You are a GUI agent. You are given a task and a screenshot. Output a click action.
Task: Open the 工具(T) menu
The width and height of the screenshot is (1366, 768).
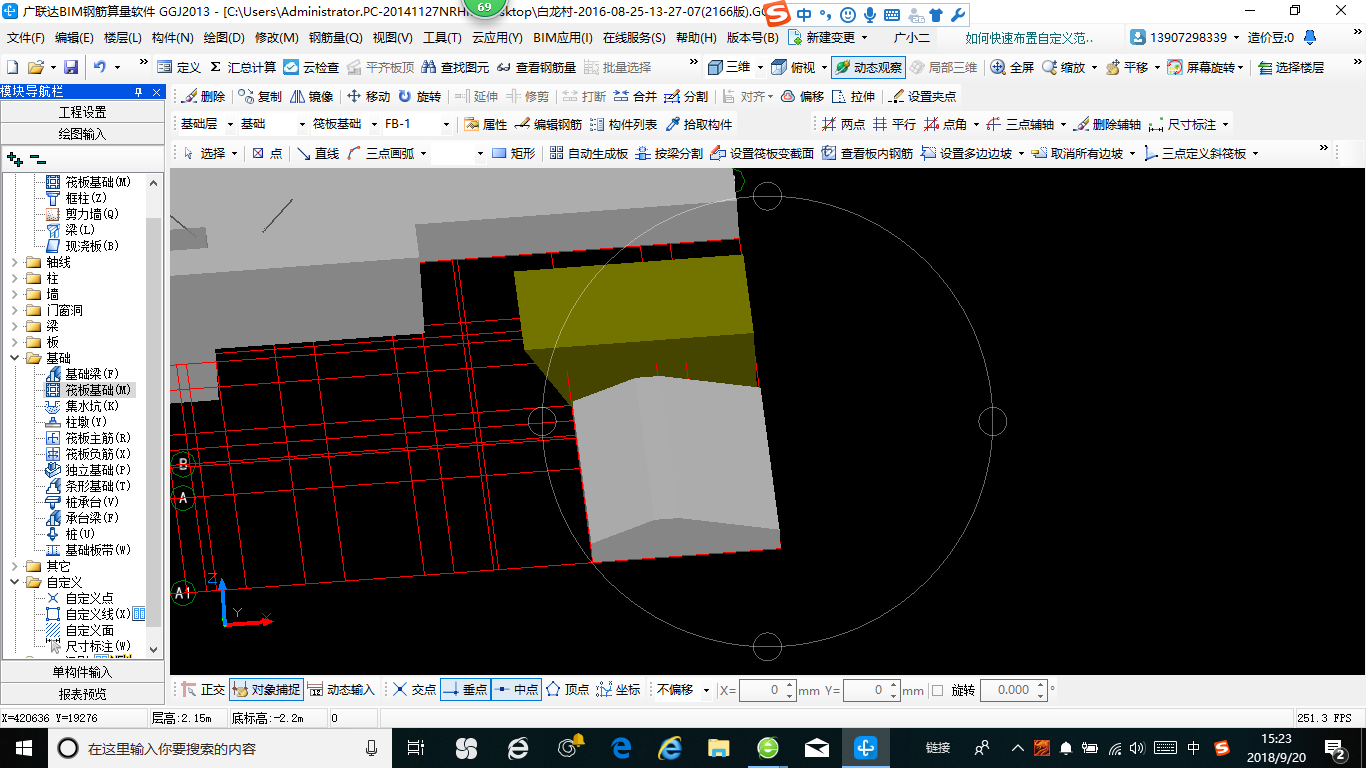[442, 38]
